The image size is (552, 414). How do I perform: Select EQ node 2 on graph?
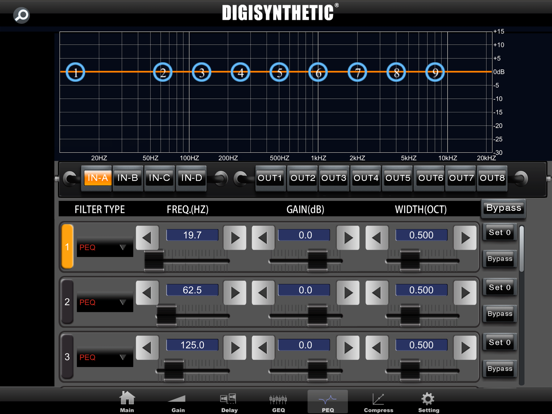[163, 72]
